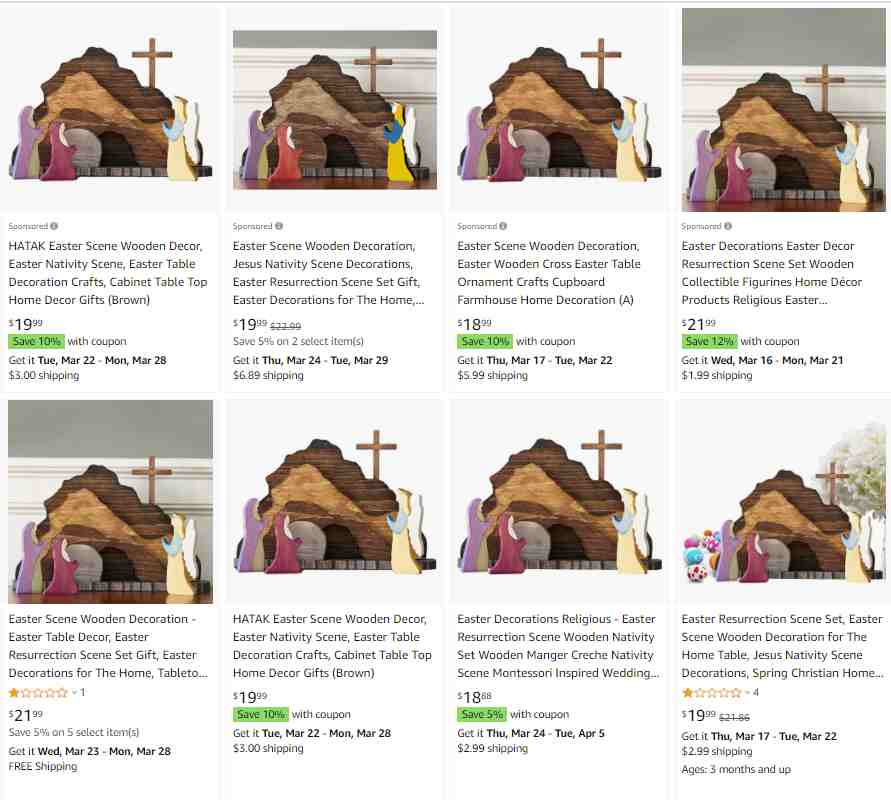The height and width of the screenshot is (800, 891).
Task: Open second HATAK Easter Scene listing image
Action: (335, 502)
